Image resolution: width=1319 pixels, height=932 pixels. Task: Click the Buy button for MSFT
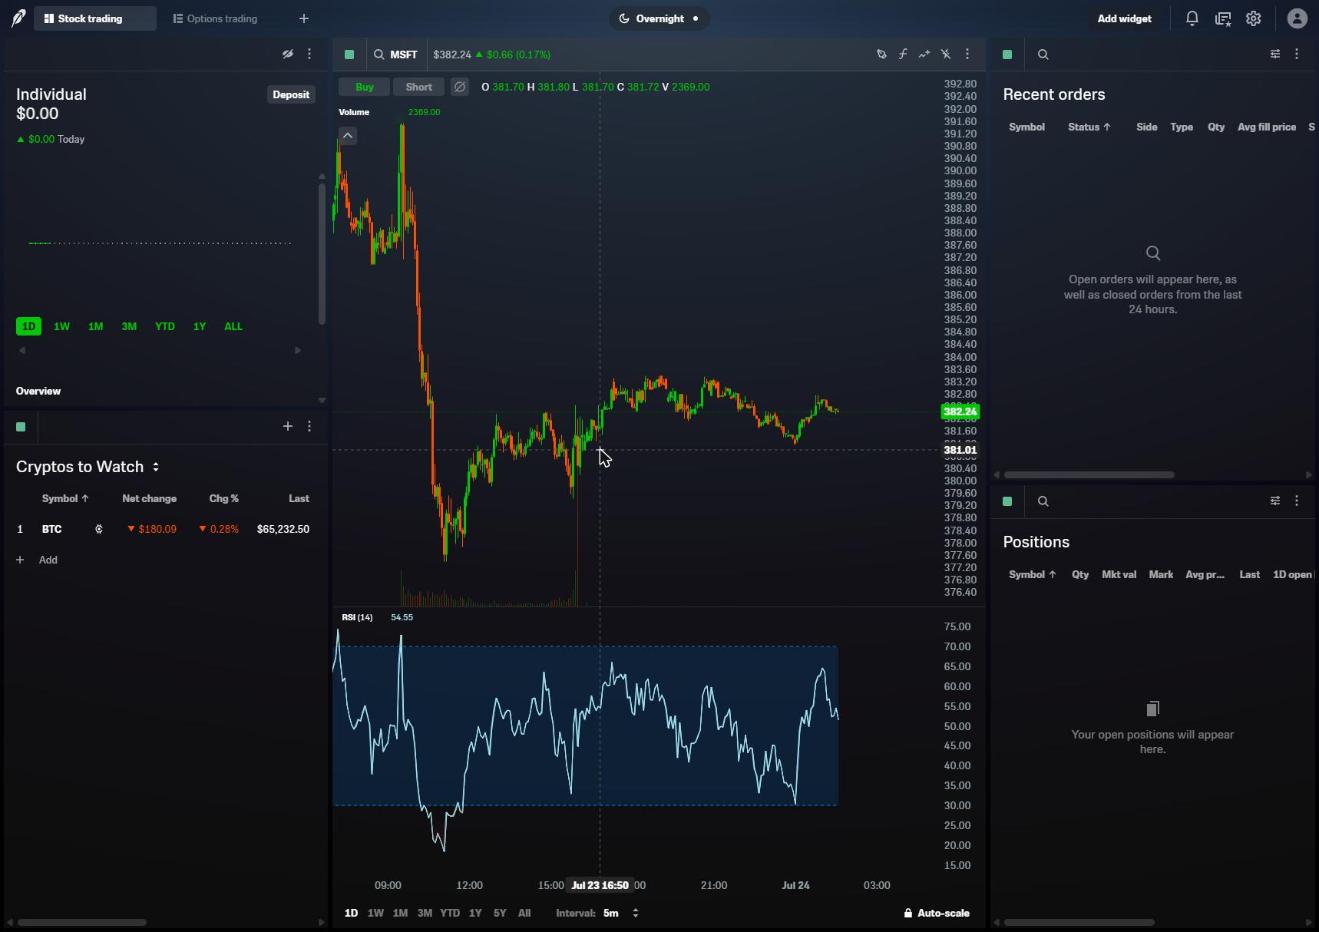coord(364,87)
